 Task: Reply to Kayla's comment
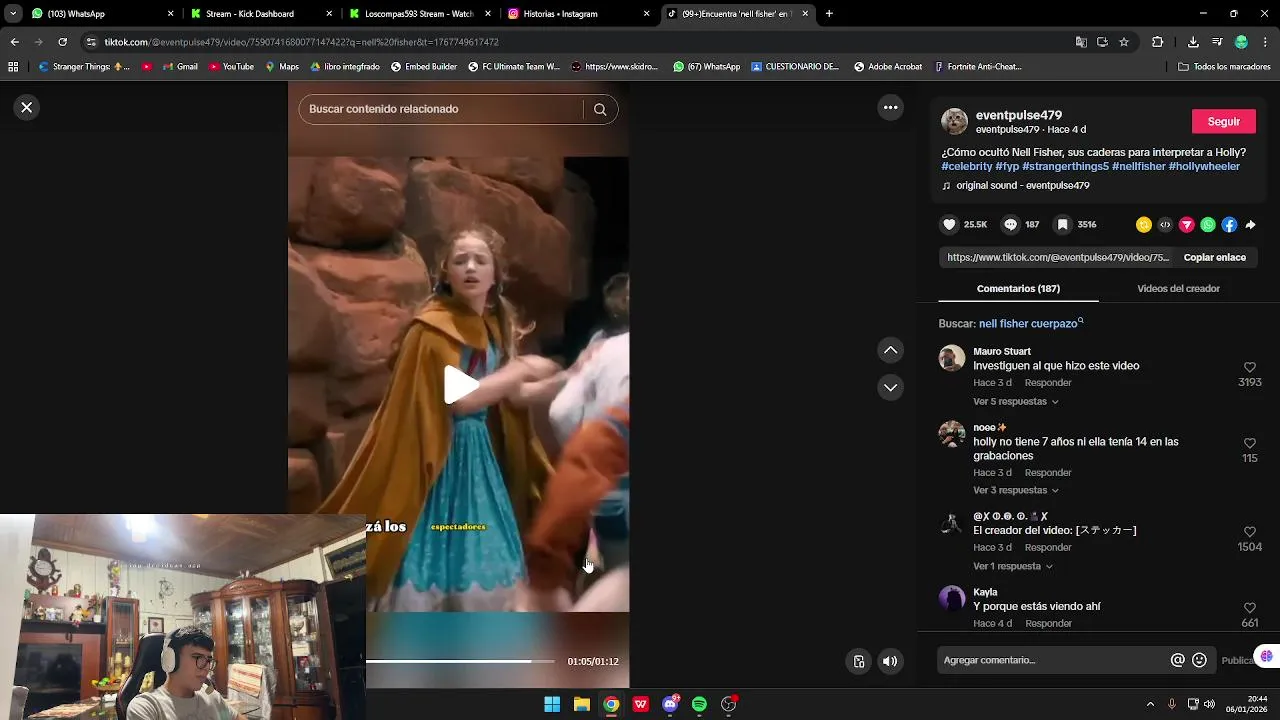point(1048,623)
